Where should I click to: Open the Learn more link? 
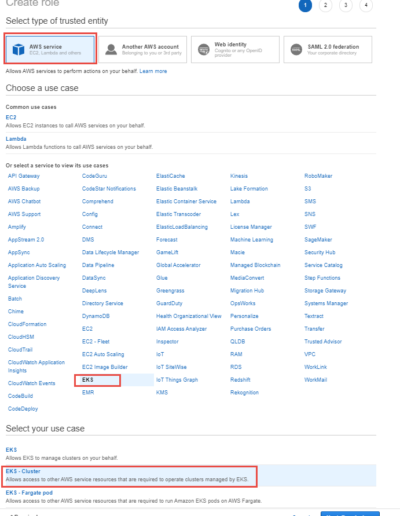[153, 71]
